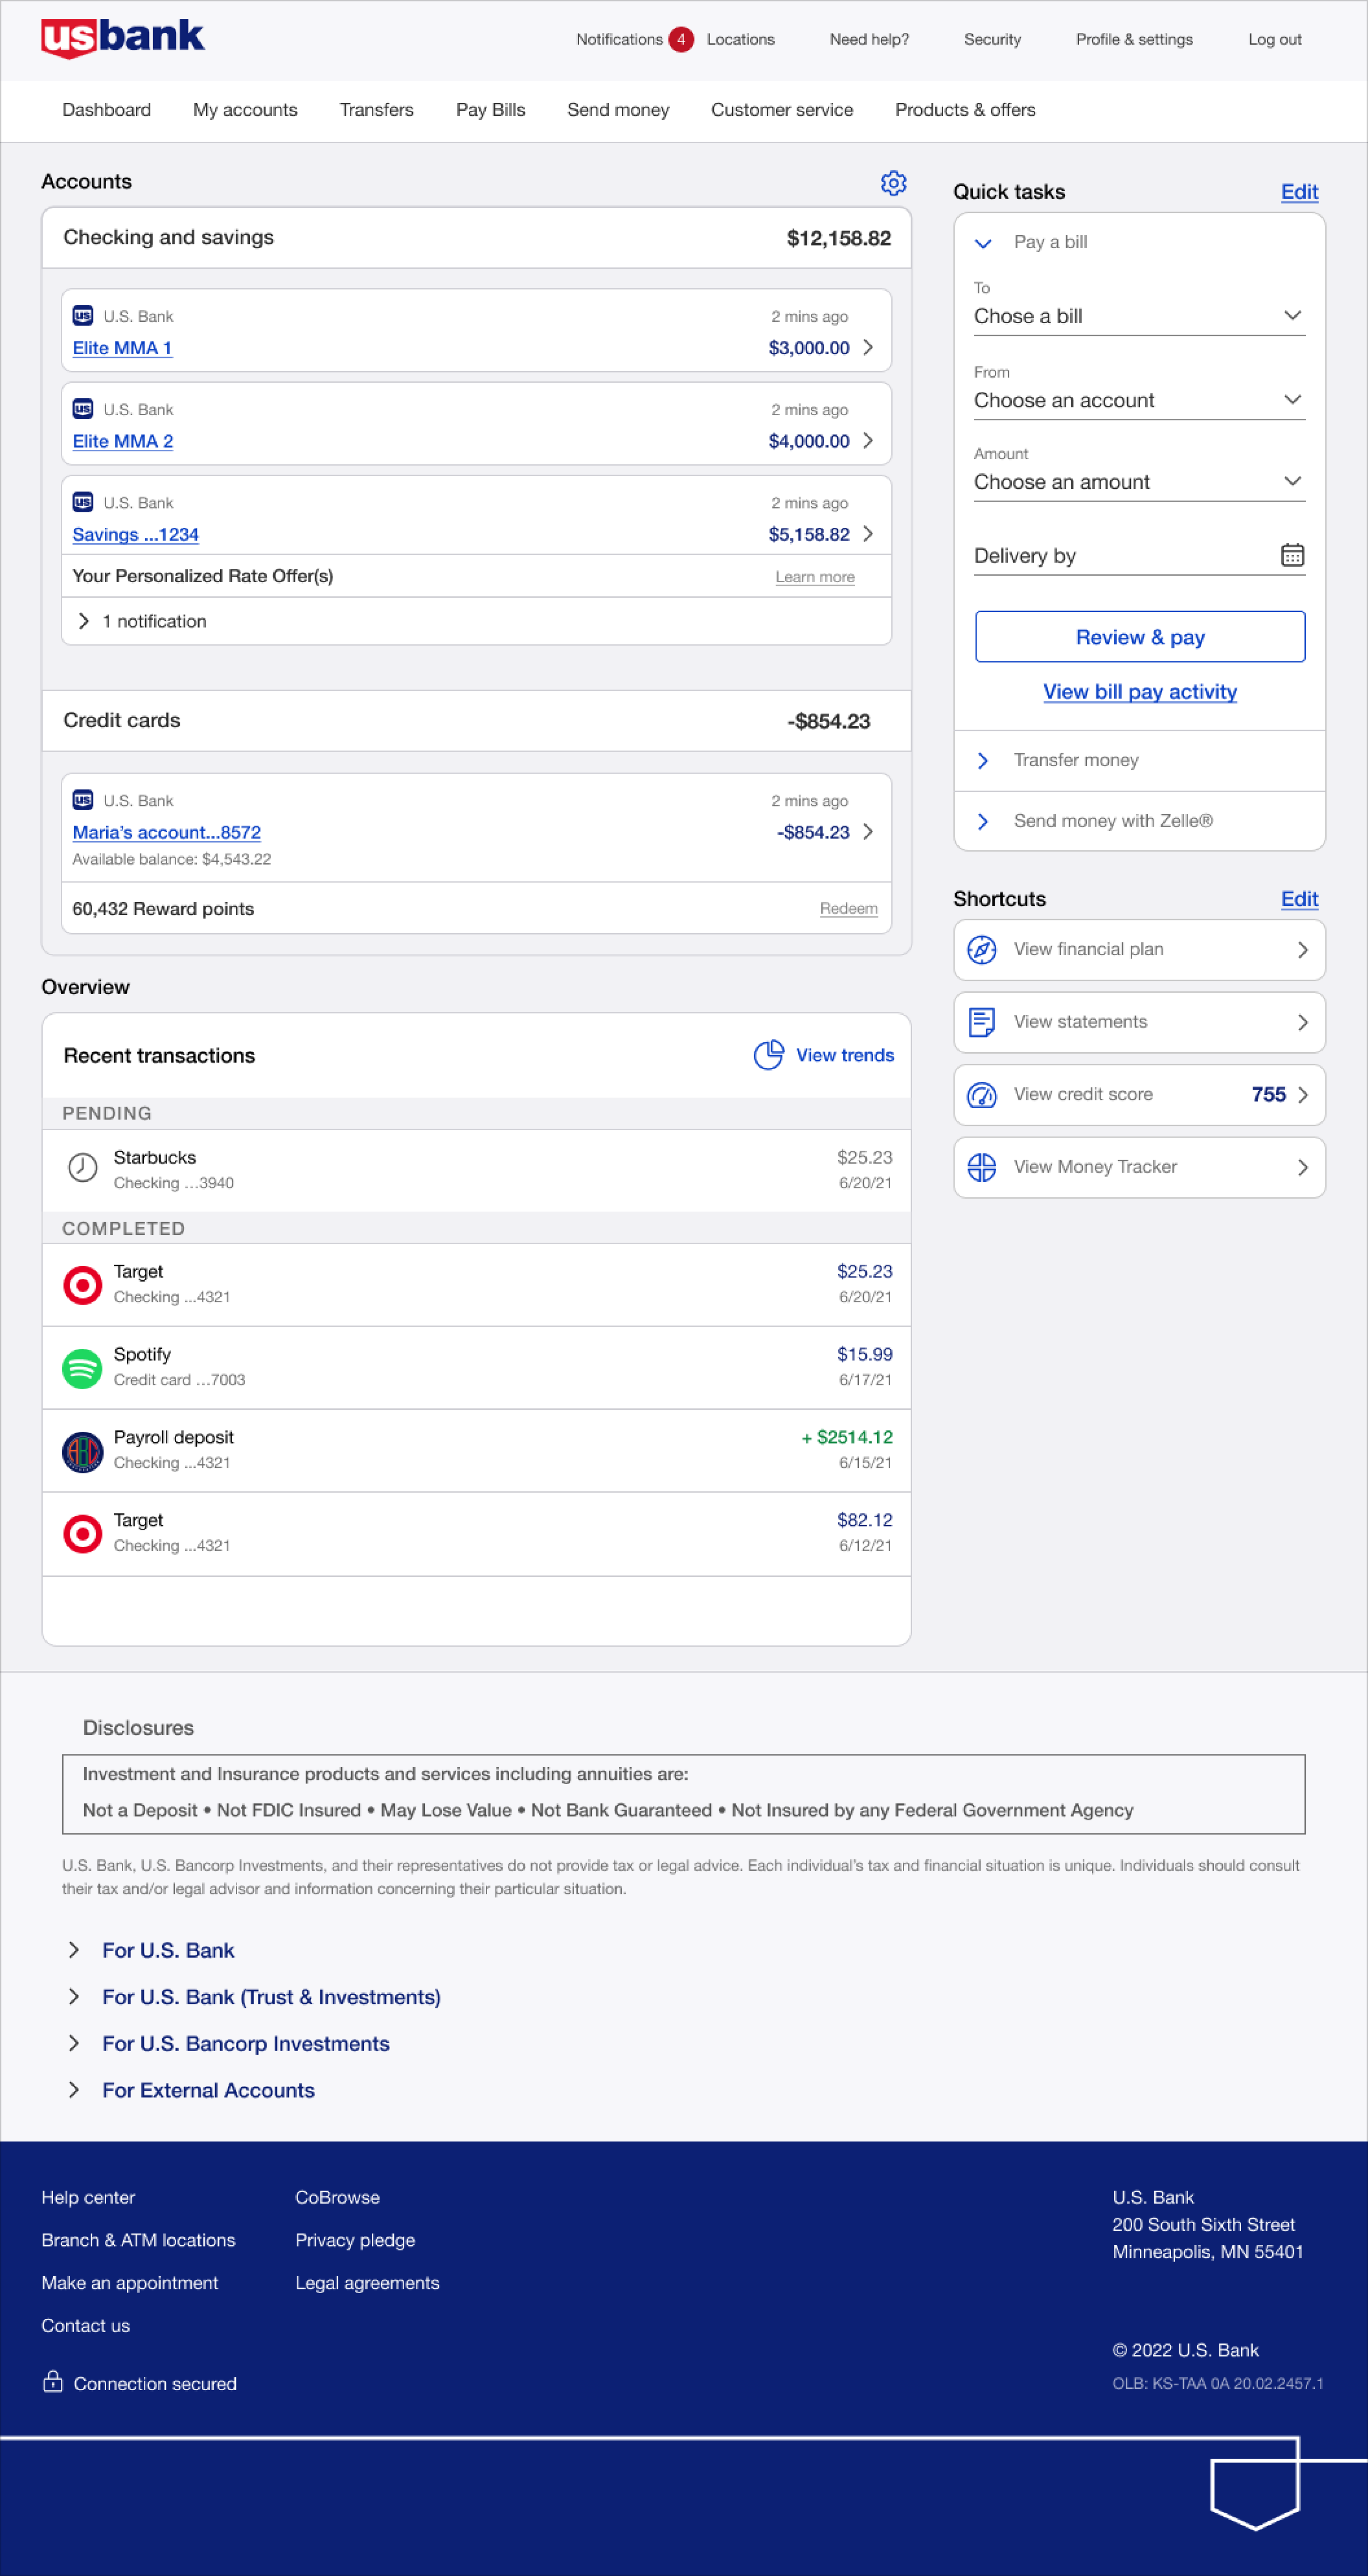Click the lock icon by Connection secured
The image size is (1368, 2576).
[x=53, y=2382]
